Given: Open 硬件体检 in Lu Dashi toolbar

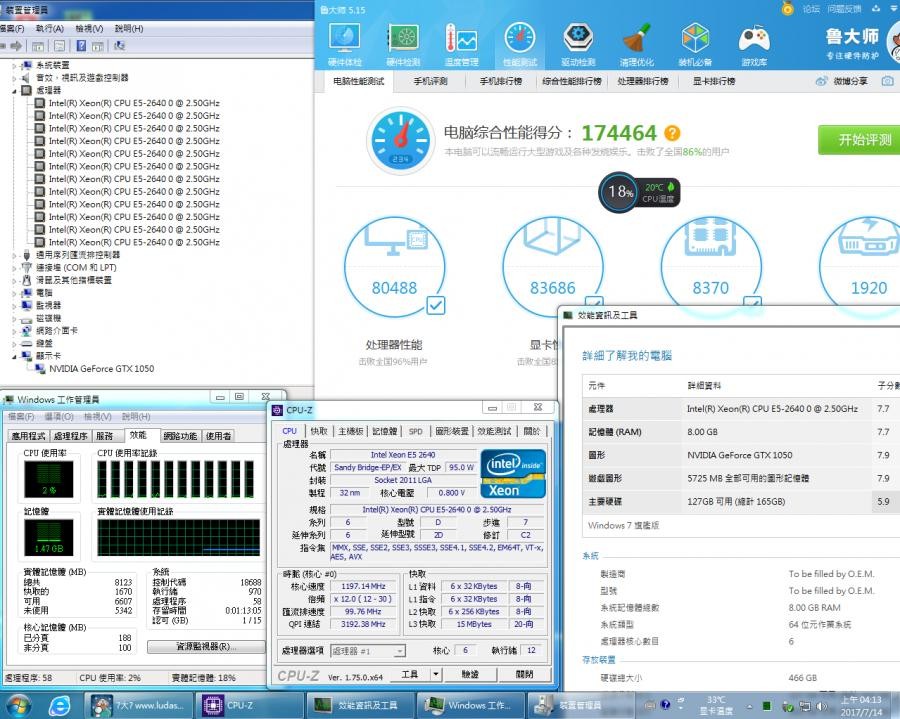Looking at the screenshot, I should 345,45.
